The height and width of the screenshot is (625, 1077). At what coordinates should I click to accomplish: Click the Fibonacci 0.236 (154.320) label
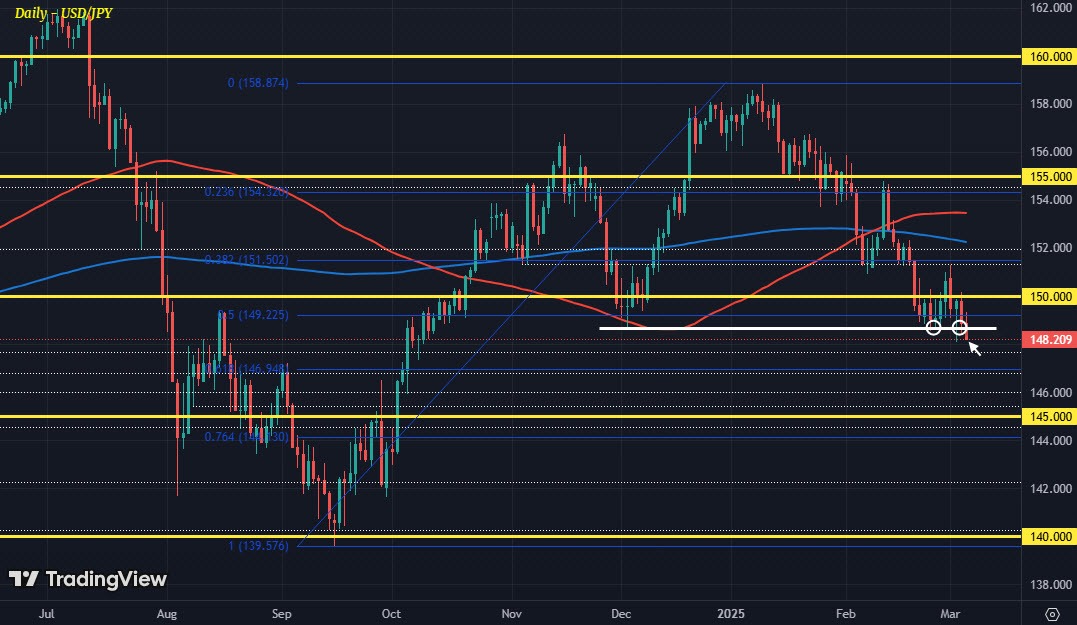pos(246,192)
